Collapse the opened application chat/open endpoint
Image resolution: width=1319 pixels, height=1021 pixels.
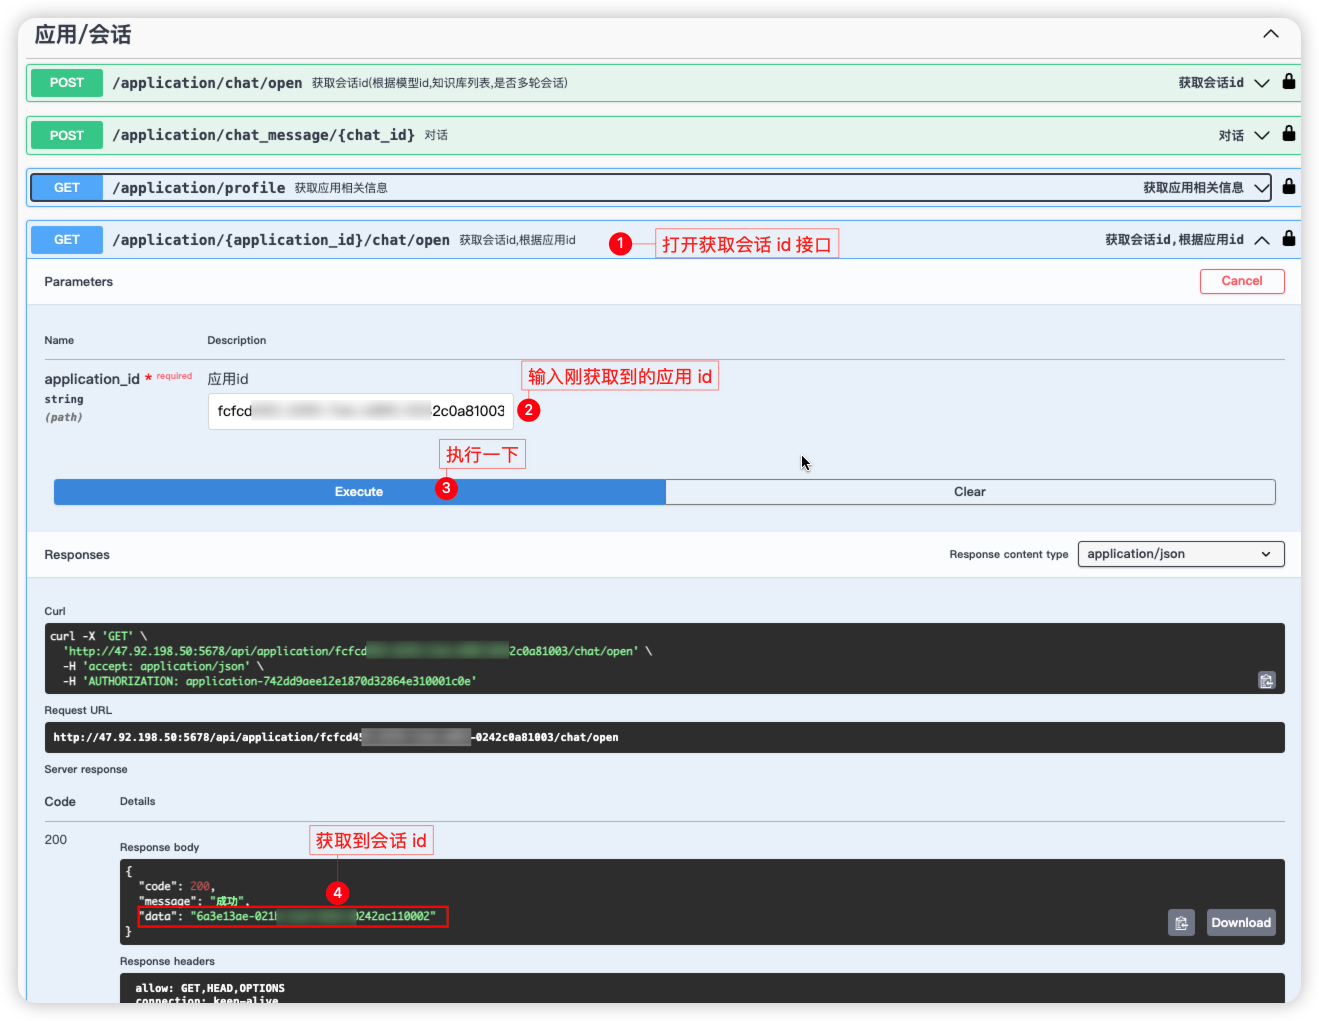(1261, 239)
